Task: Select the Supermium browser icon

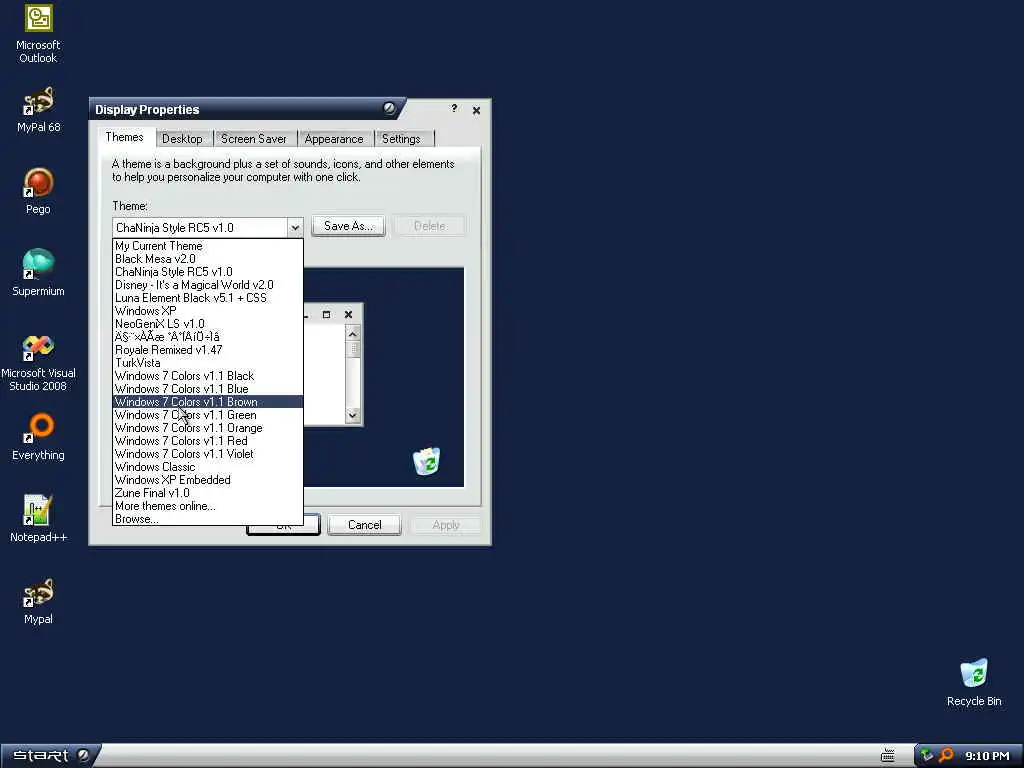Action: tap(38, 273)
